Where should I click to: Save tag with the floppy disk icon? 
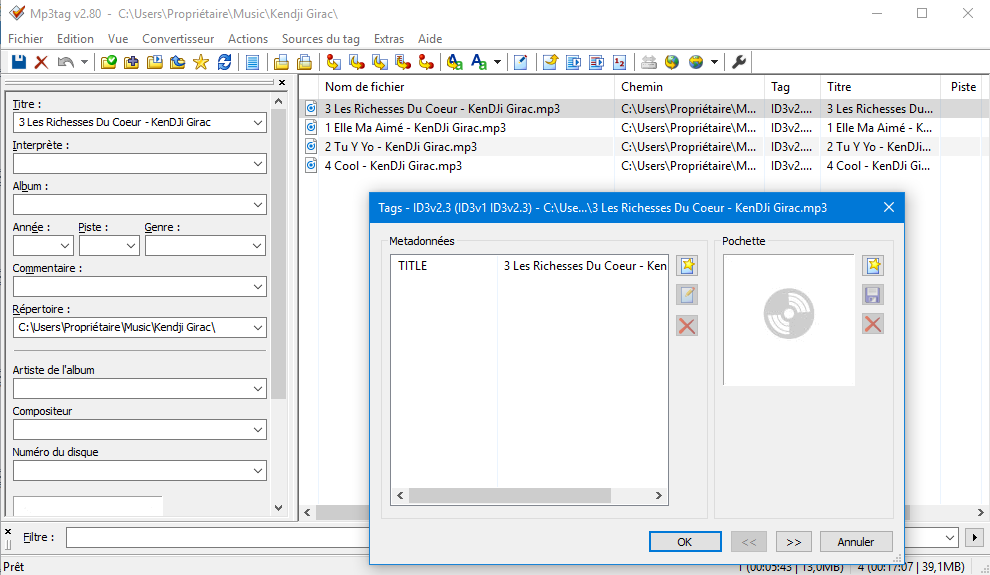tap(19, 62)
